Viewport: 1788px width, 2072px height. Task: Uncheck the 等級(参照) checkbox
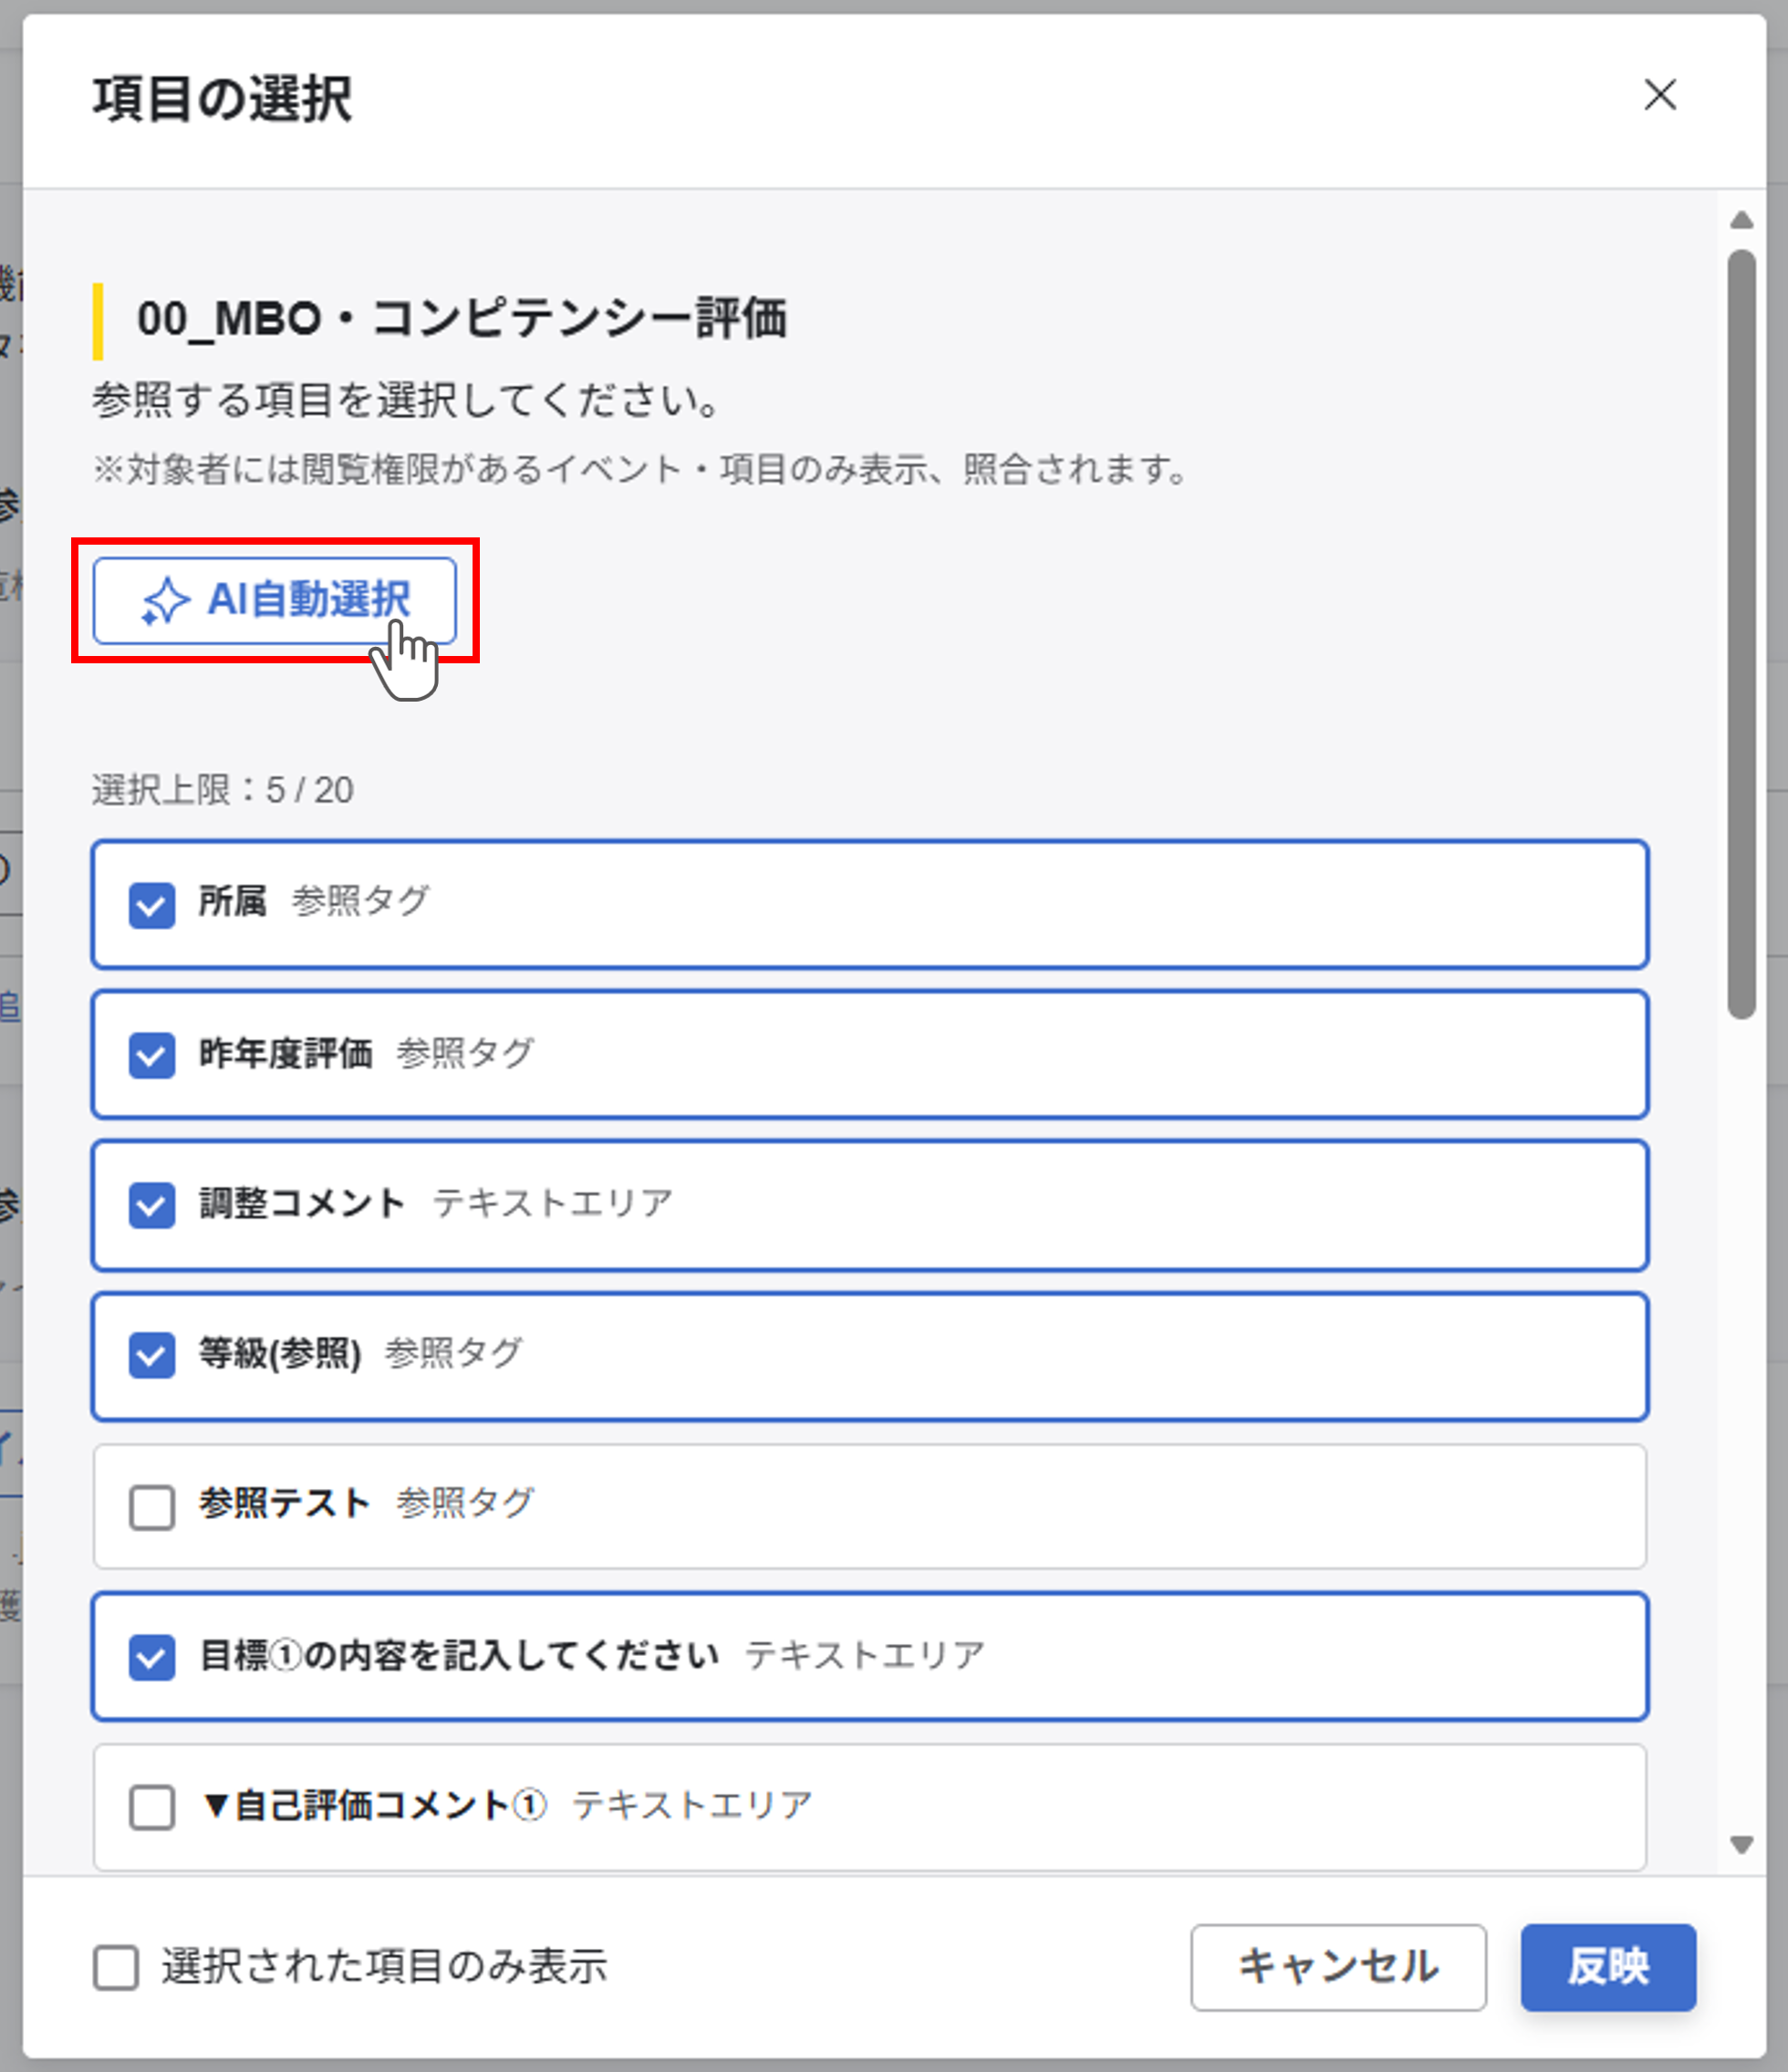(x=152, y=1356)
